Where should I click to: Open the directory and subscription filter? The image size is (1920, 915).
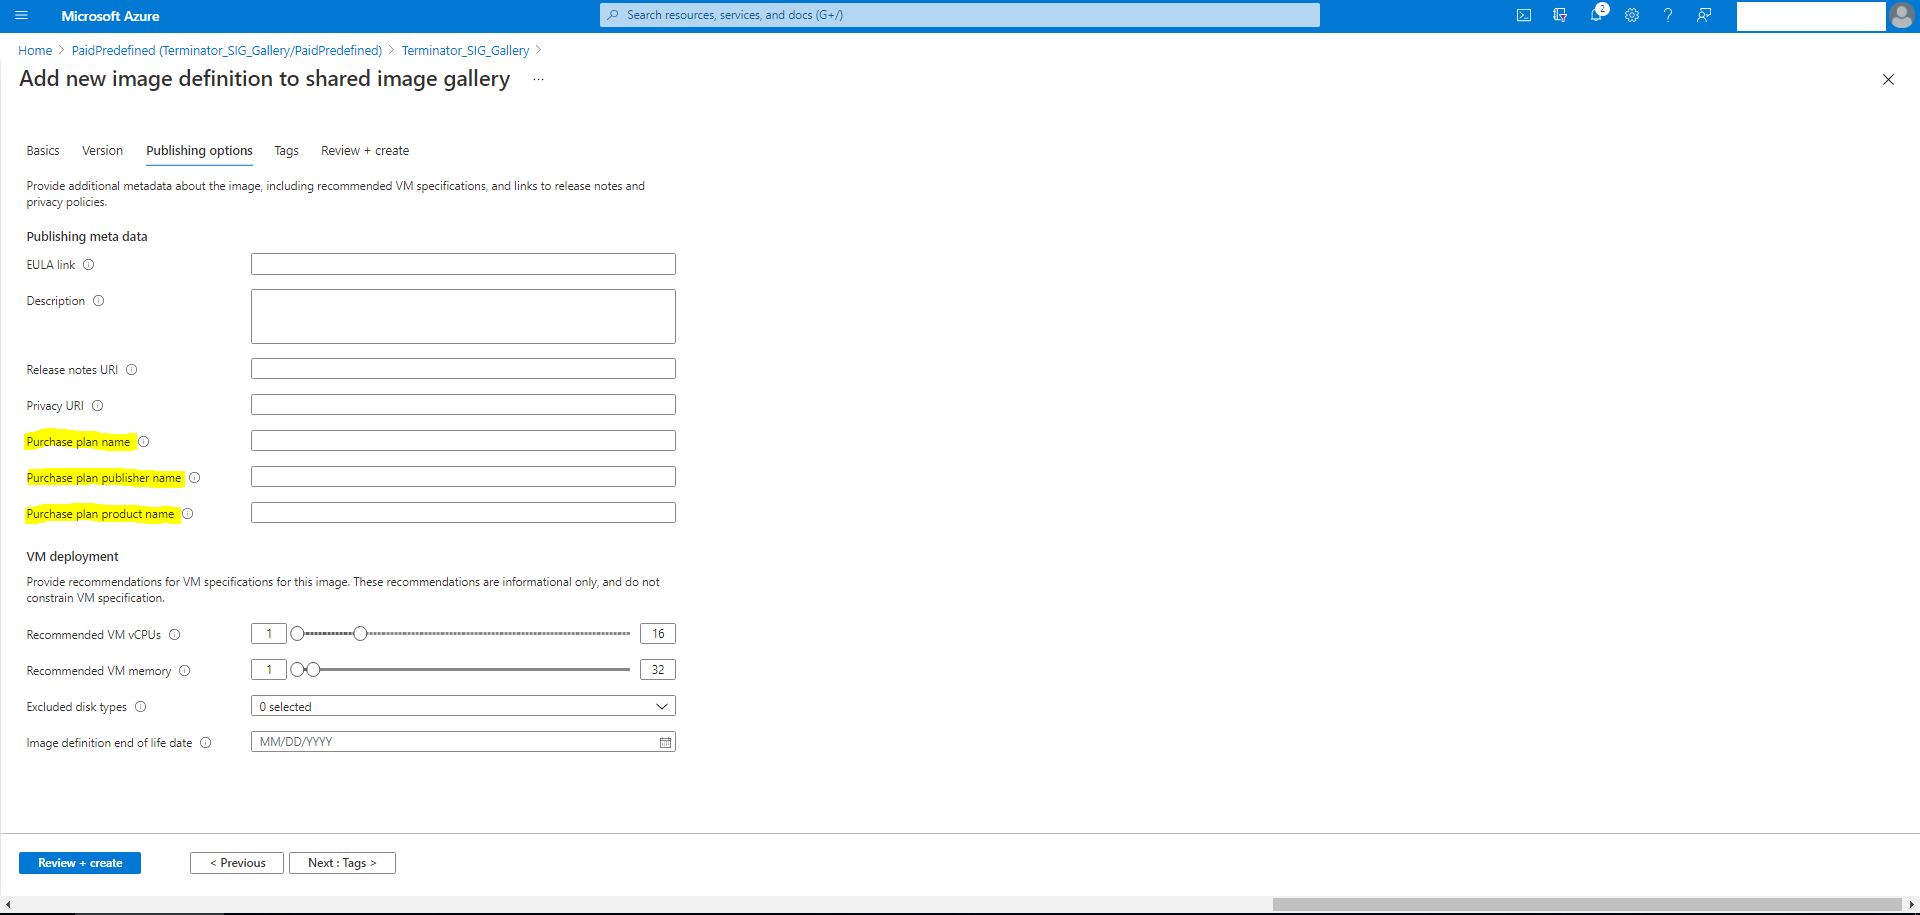[x=1560, y=16]
